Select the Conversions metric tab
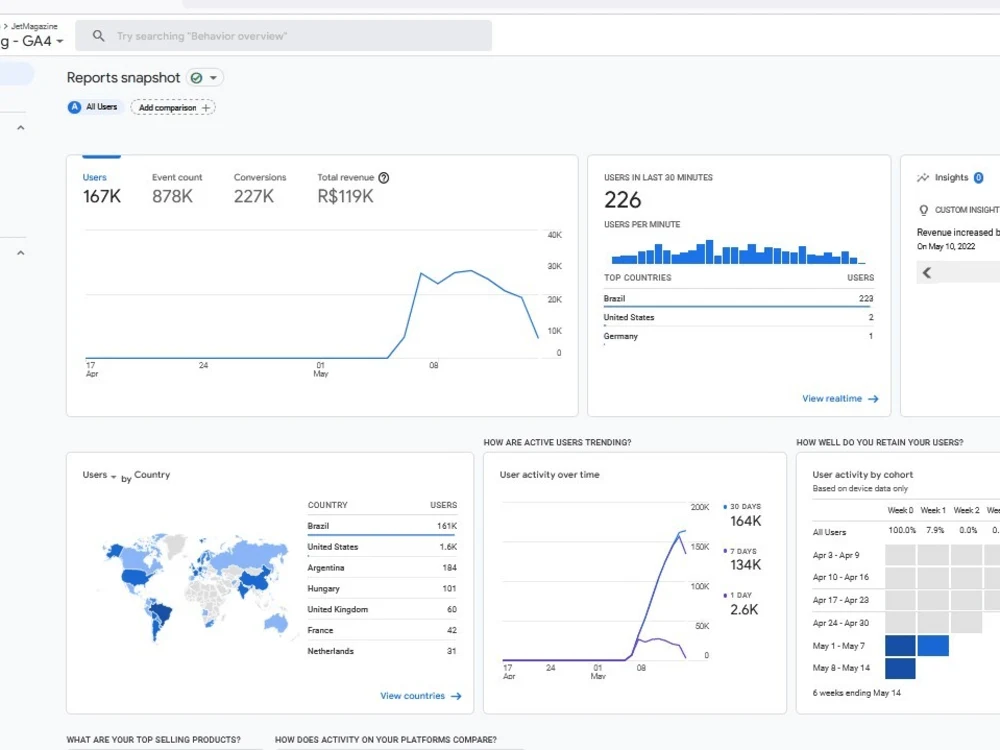The image size is (1000, 750). tap(260, 189)
